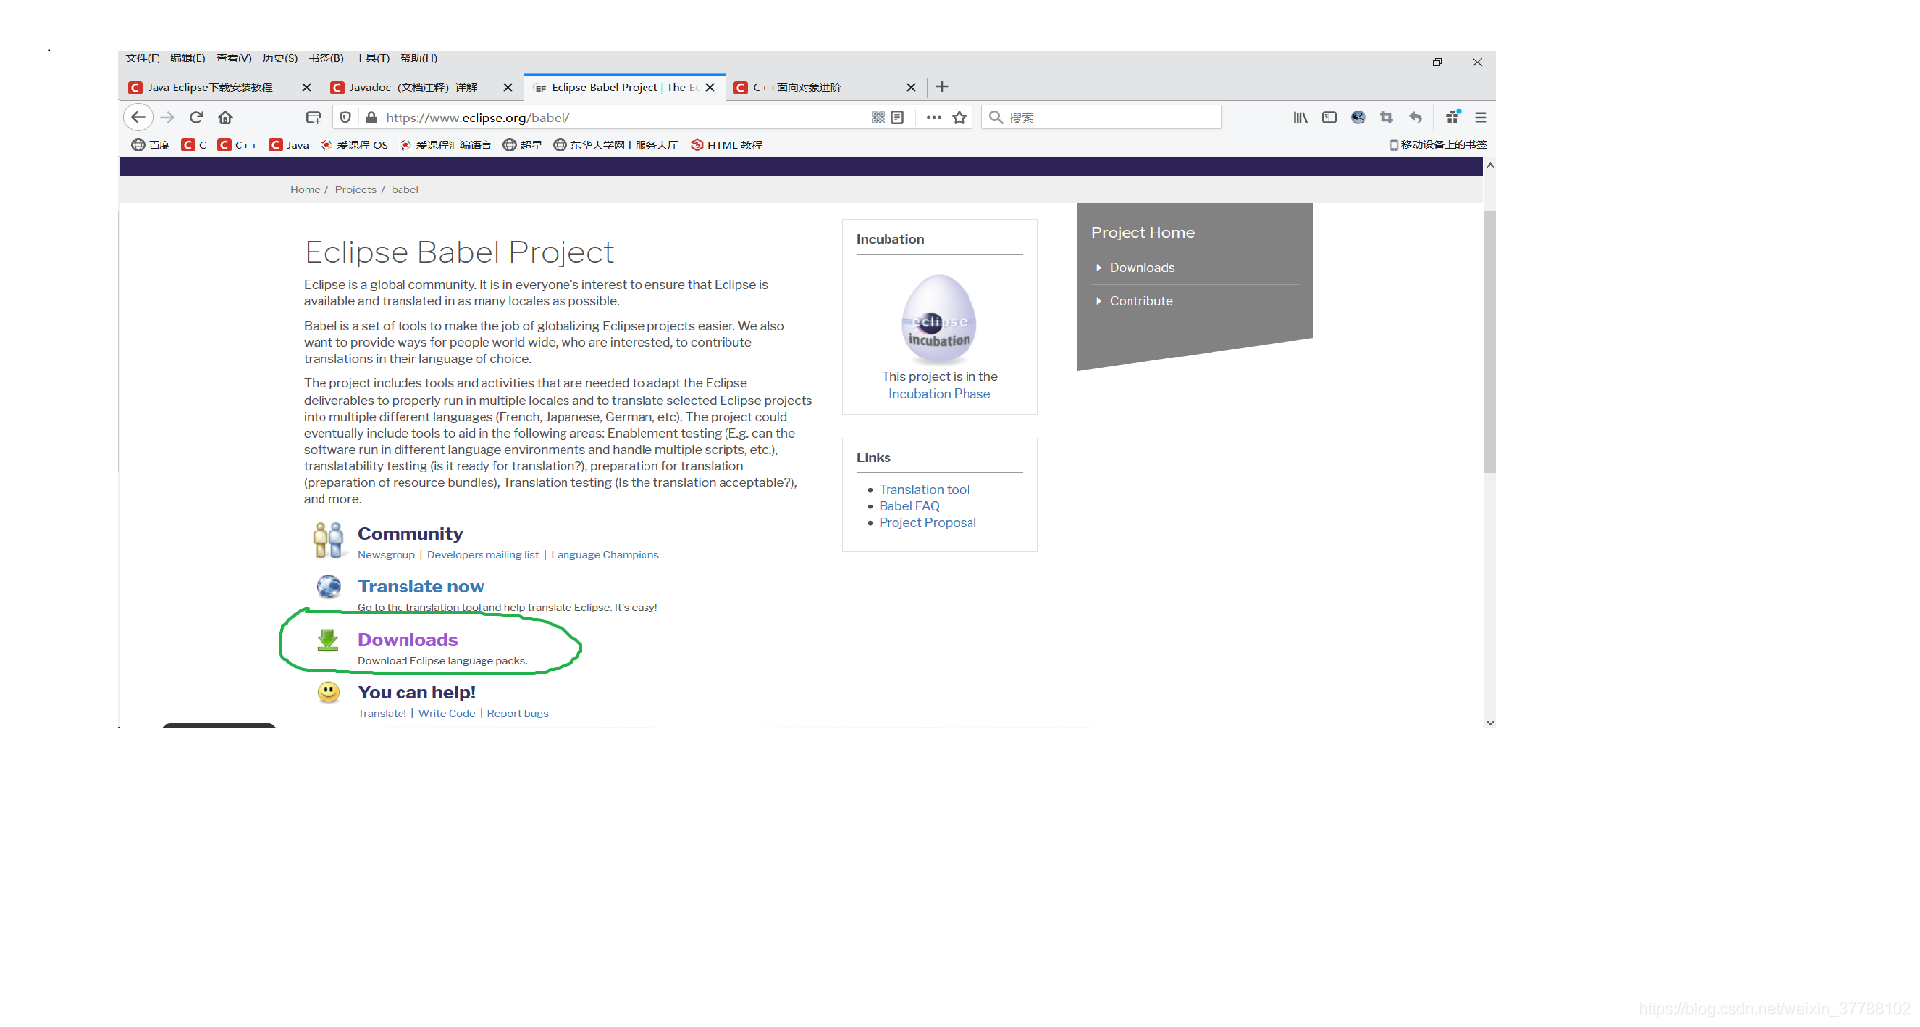Open the 查看(V) View menu
The image size is (1920, 1027).
pyautogui.click(x=233, y=58)
